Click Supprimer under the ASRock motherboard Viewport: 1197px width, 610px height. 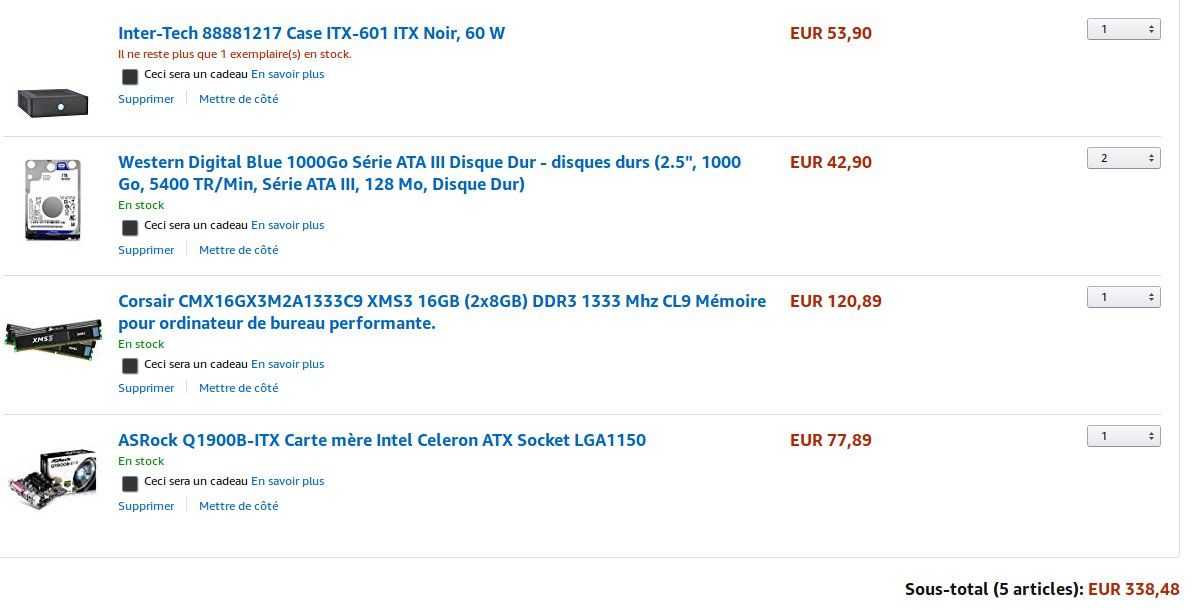(x=146, y=505)
